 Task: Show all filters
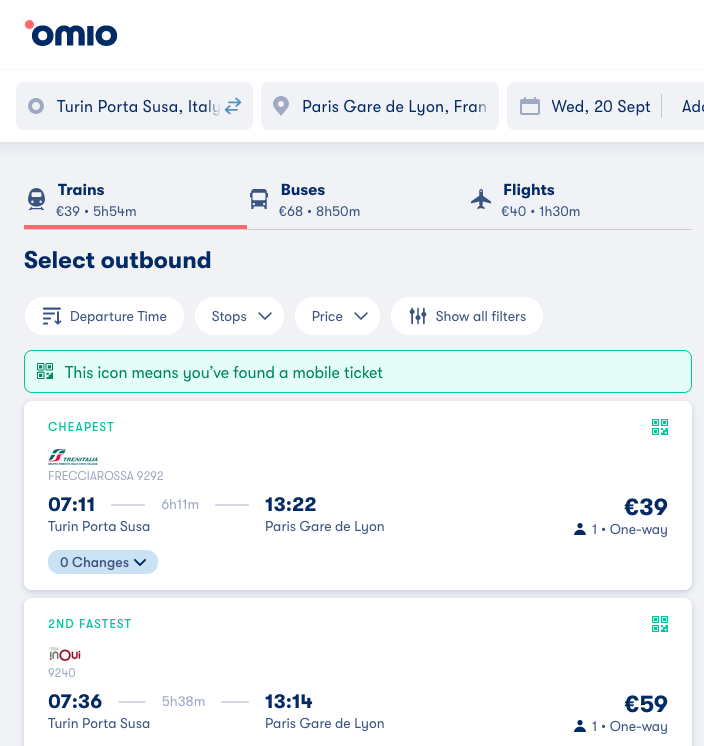tap(467, 316)
